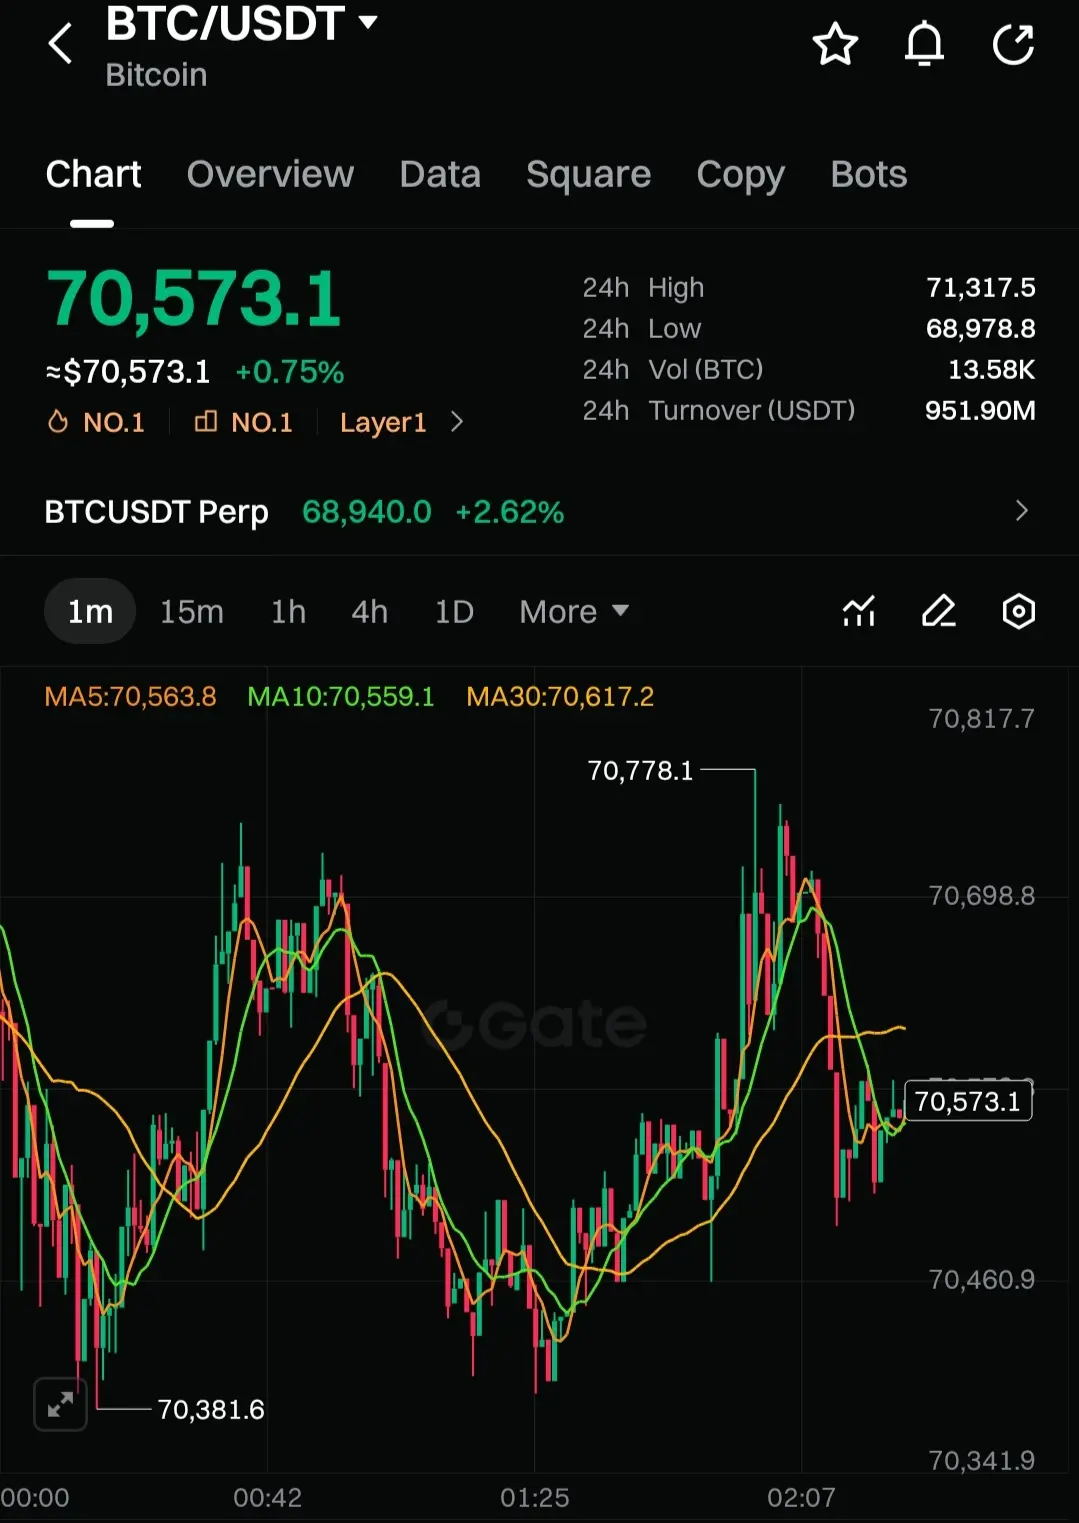
Task: Tap the Layer1 category tag
Action: (x=383, y=423)
